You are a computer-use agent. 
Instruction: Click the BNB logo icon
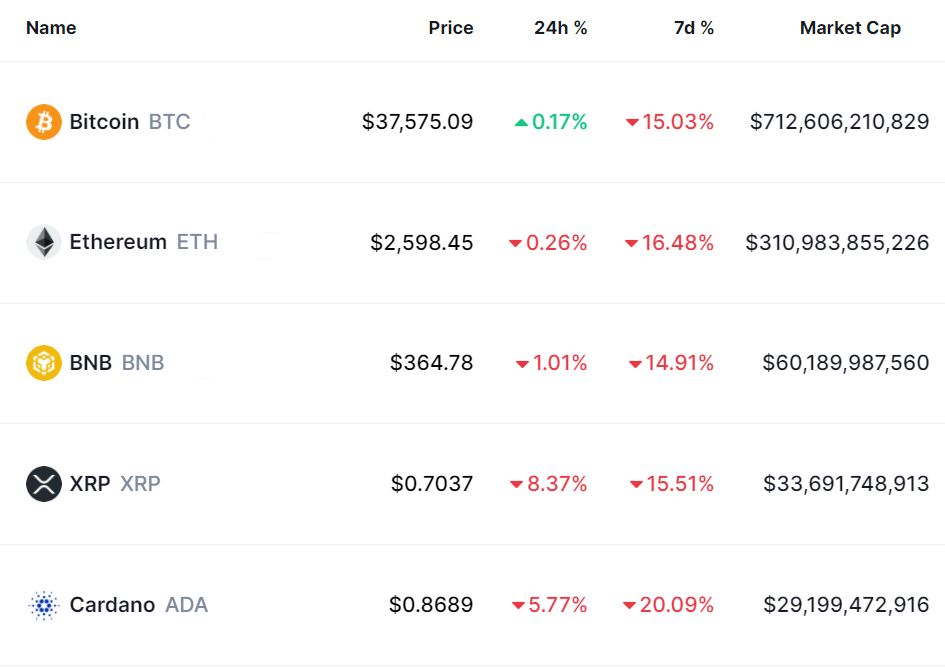click(44, 363)
